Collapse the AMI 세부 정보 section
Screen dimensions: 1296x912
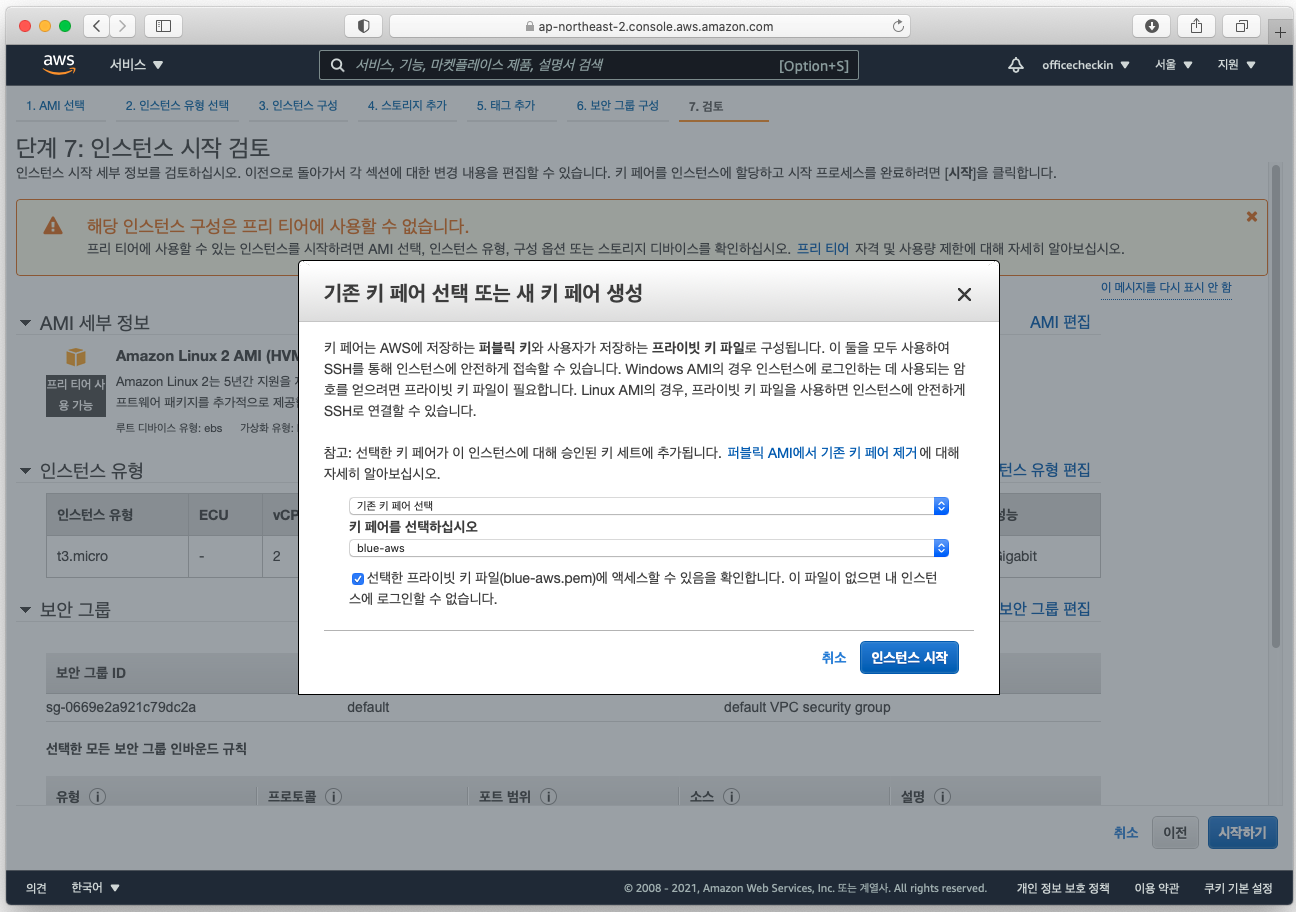[26, 323]
